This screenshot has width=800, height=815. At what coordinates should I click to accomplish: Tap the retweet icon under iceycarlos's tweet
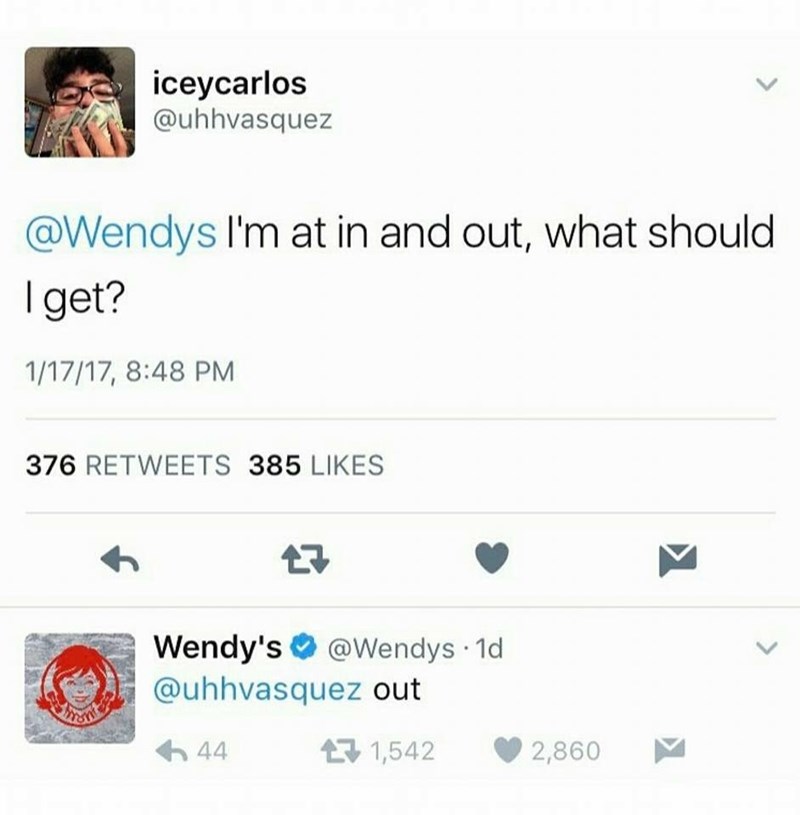tap(305, 560)
